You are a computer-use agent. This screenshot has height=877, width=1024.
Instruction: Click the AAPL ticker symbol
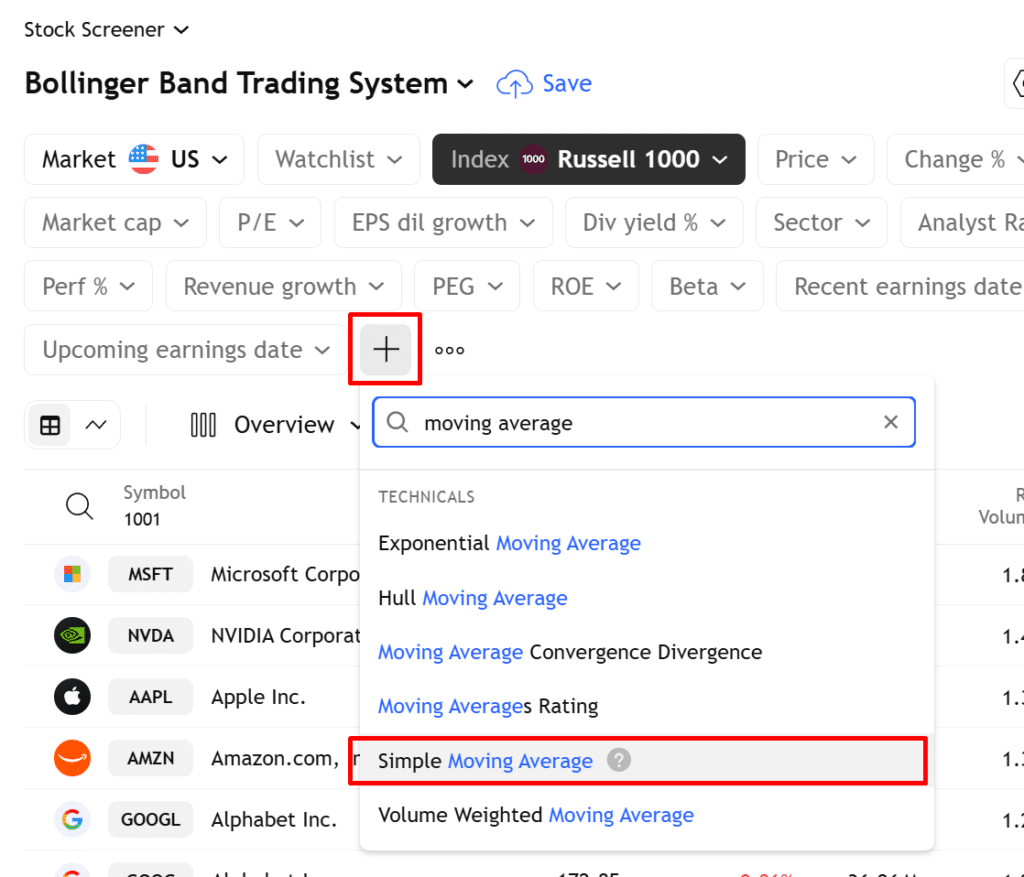tap(150, 697)
